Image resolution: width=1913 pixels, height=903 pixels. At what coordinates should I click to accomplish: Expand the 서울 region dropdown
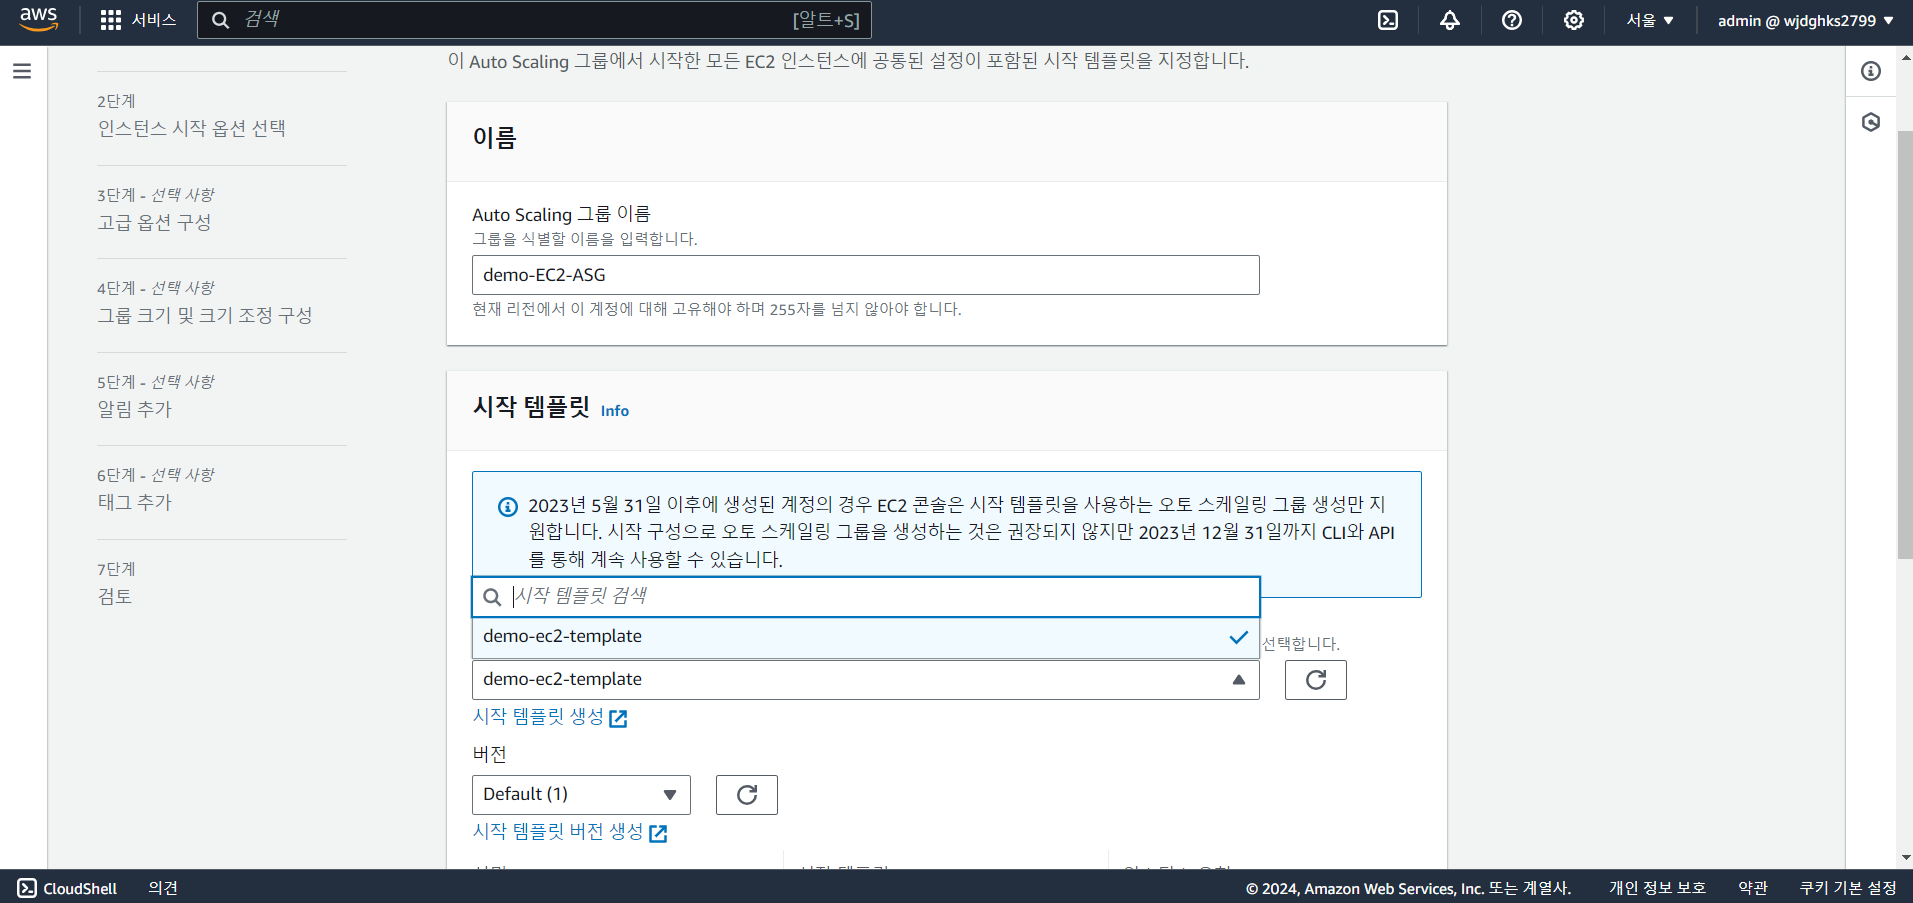pos(1650,20)
